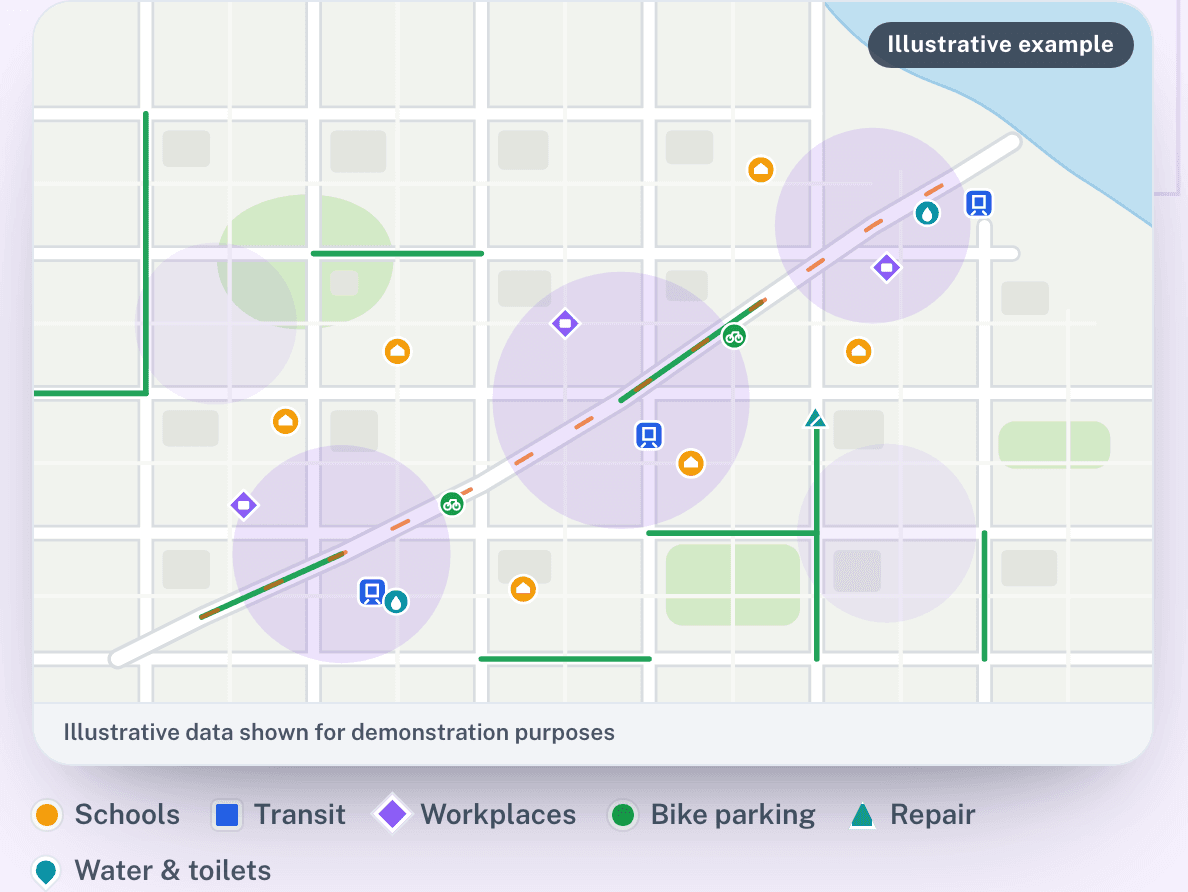Click the school marker beside central transit stop
Image resolution: width=1188 pixels, height=892 pixels.
pos(690,463)
